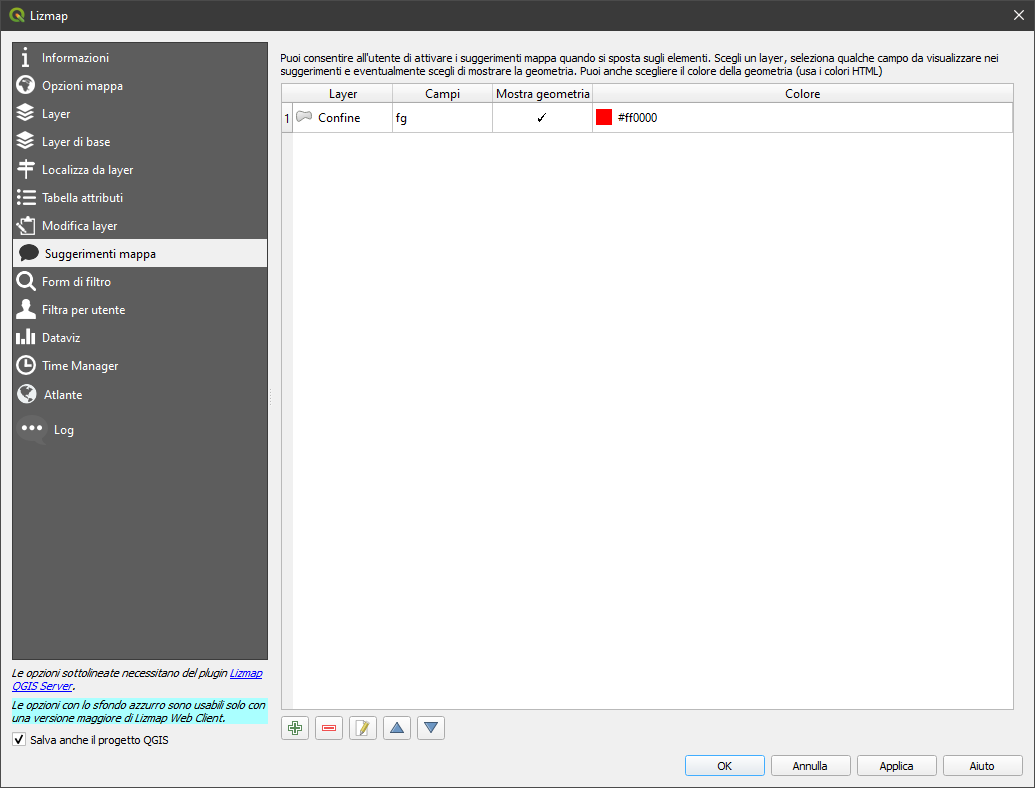Select the Opzioni mappa globe icon
The width and height of the screenshot is (1035, 788).
point(28,85)
